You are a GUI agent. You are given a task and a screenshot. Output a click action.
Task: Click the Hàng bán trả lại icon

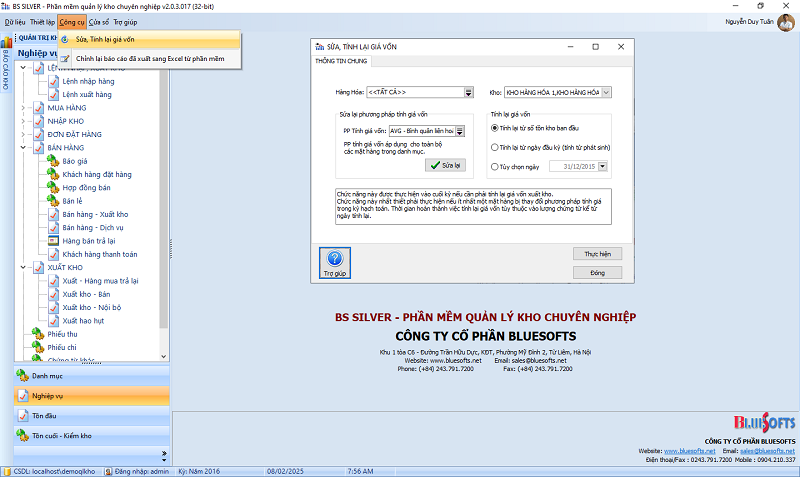(54, 241)
